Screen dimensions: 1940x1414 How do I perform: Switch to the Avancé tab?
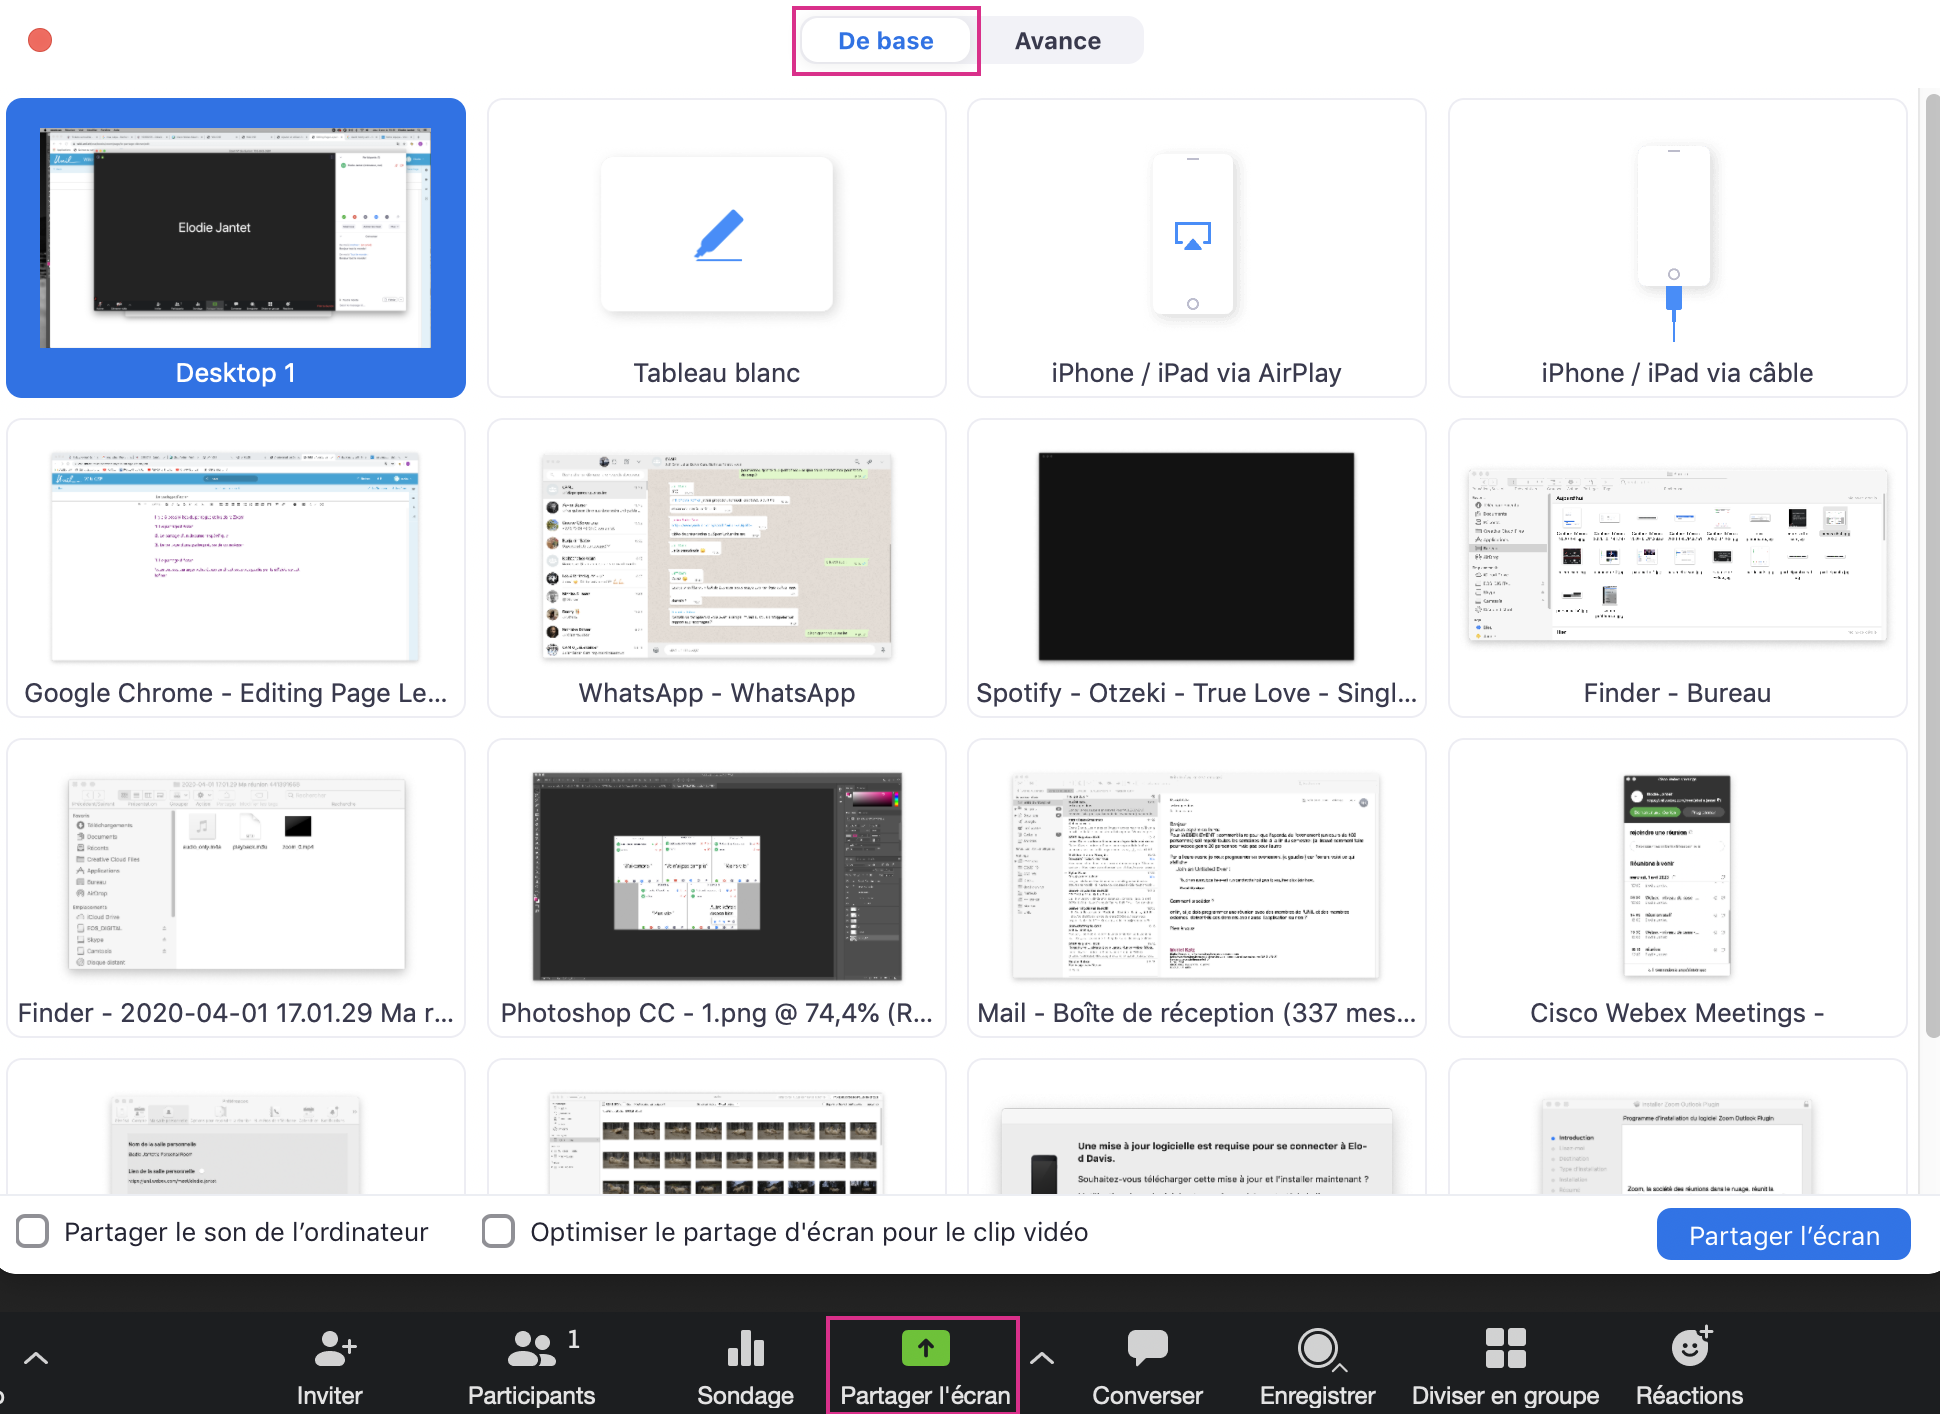(x=1057, y=41)
